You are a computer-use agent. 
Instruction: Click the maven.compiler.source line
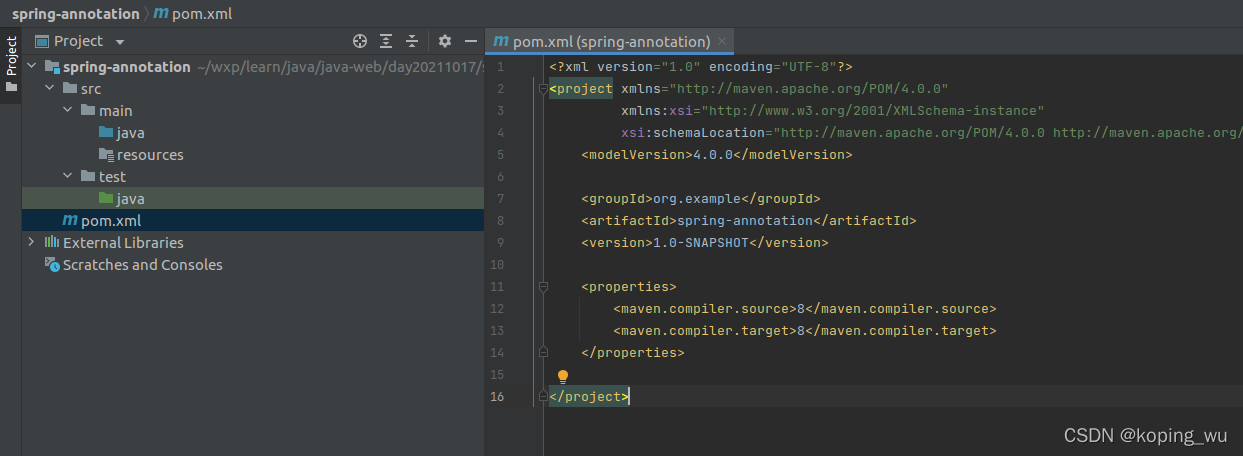pyautogui.click(x=805, y=309)
